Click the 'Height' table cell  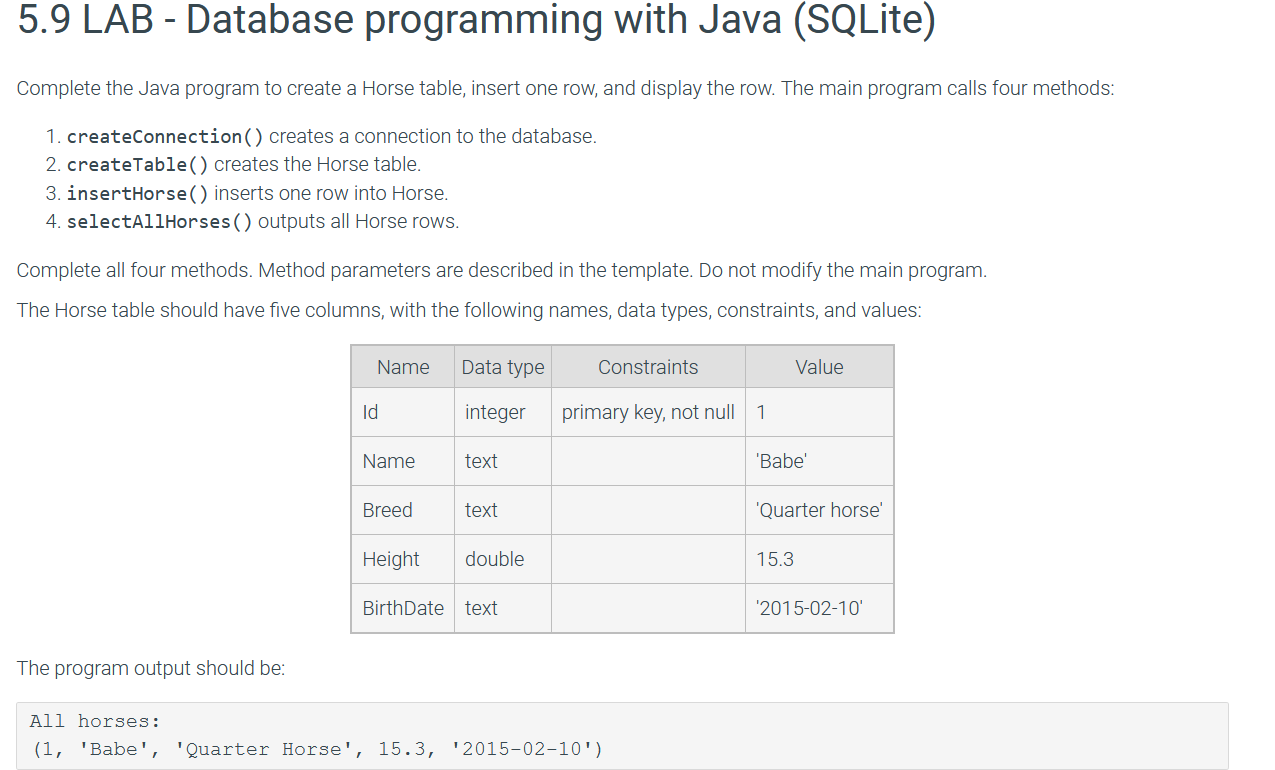(403, 559)
